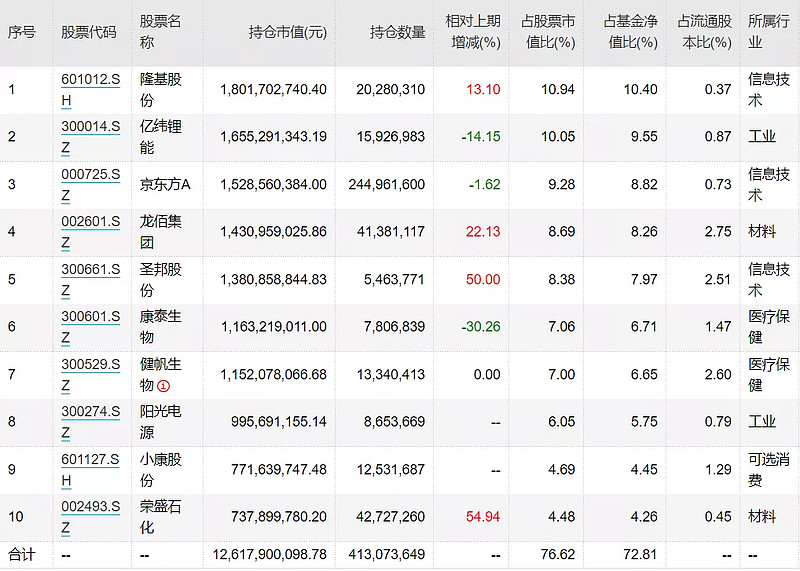This screenshot has width=800, height=571.
Task: Click the 相对上期增减(%) column header
Action: [x=473, y=32]
